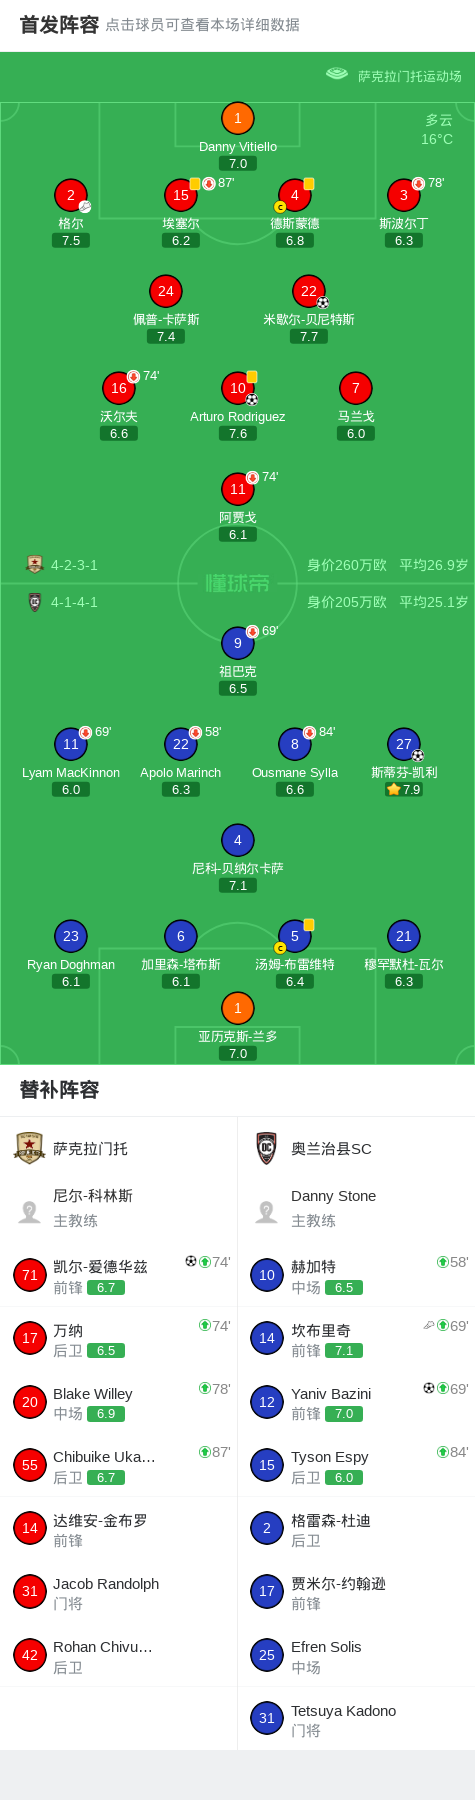Screen dimensions: 475x1800
Task: Open goalkeeper Danny Vitiello's number 1 badge
Action: [x=237, y=119]
